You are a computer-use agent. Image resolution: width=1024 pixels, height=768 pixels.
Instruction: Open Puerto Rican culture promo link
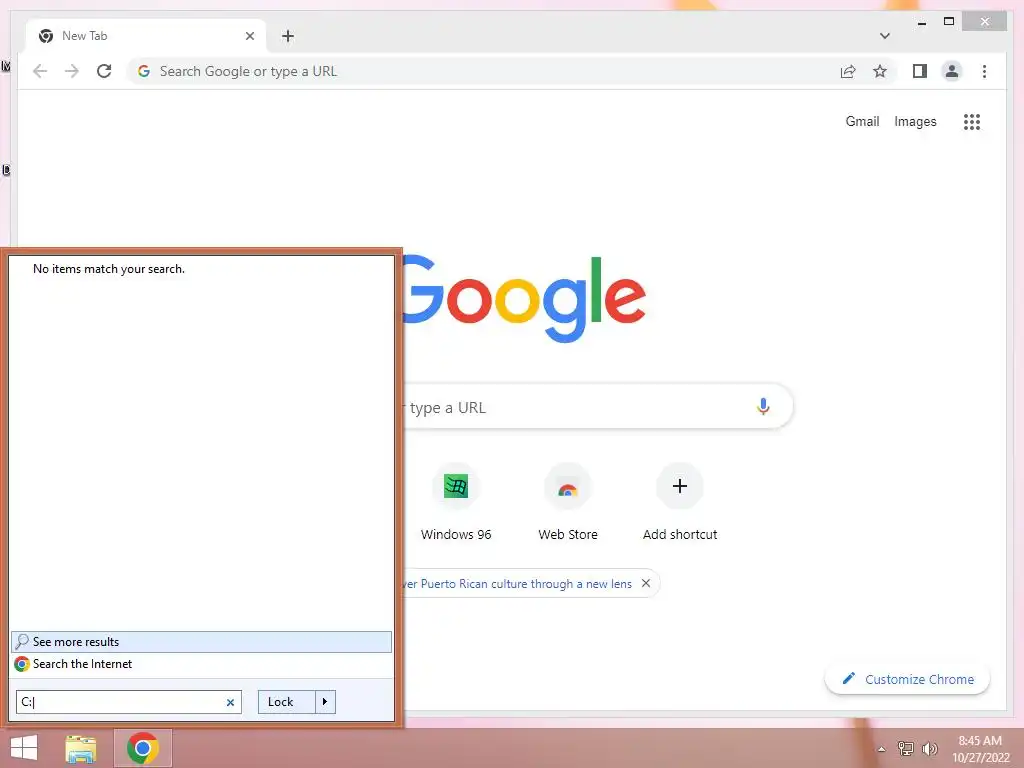[x=518, y=584]
